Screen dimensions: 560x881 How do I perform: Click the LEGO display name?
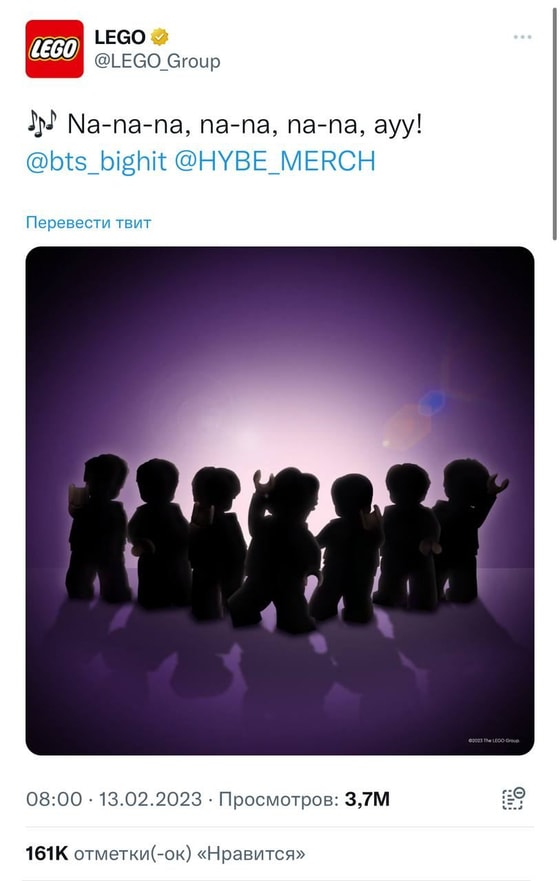point(120,37)
